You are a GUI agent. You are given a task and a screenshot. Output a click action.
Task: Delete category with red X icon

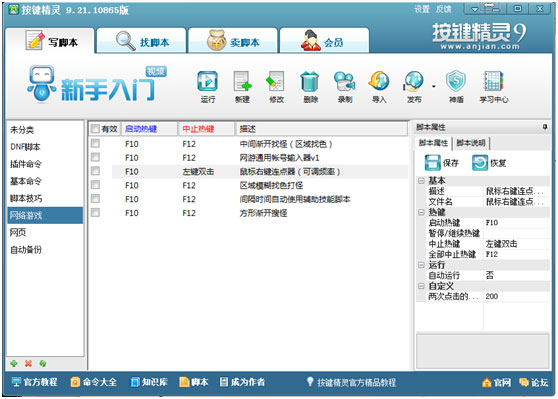[x=28, y=363]
